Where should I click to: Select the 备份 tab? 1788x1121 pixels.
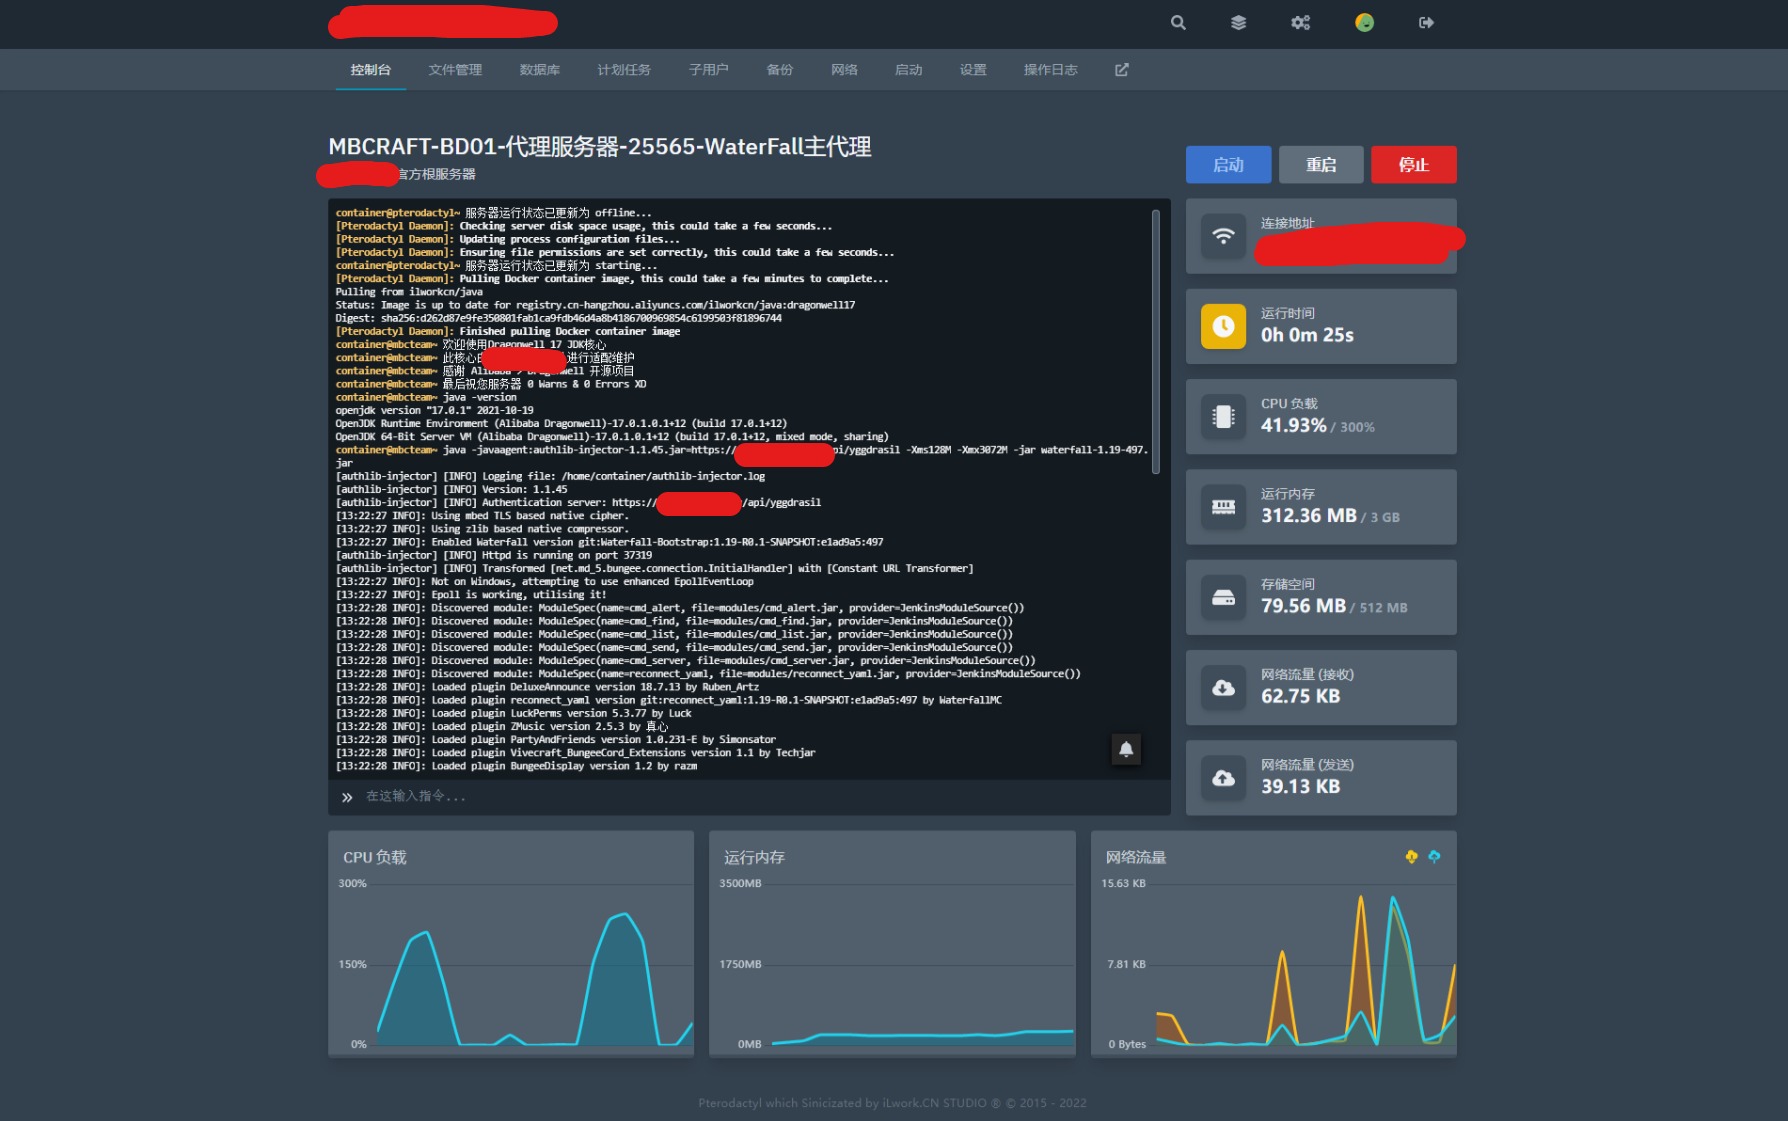pyautogui.click(x=779, y=70)
